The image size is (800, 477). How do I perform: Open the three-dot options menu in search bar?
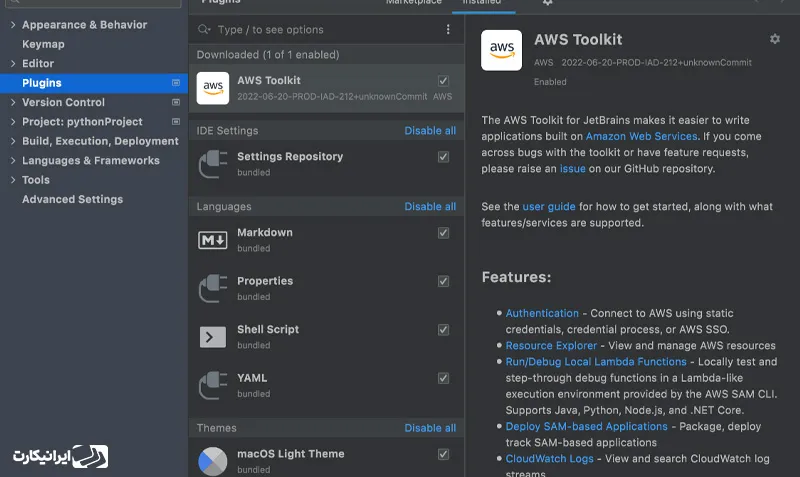[448, 30]
